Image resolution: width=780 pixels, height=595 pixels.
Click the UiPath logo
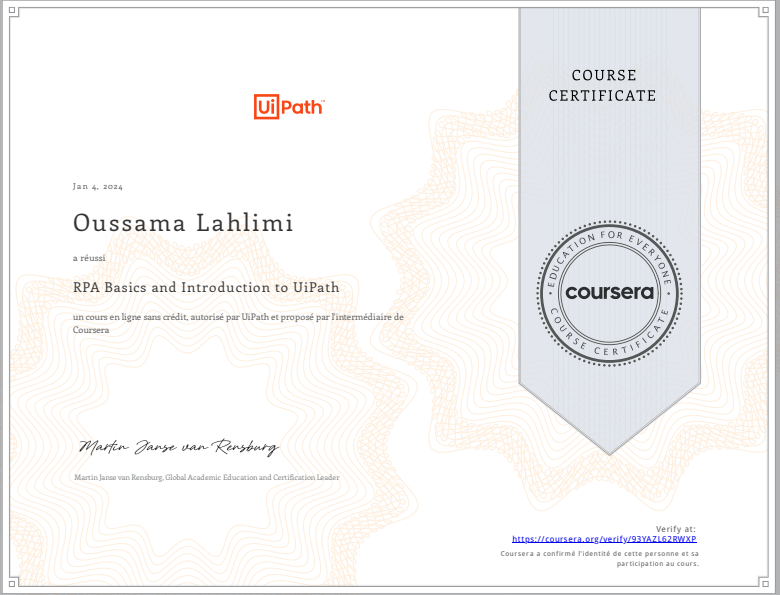coord(289,106)
